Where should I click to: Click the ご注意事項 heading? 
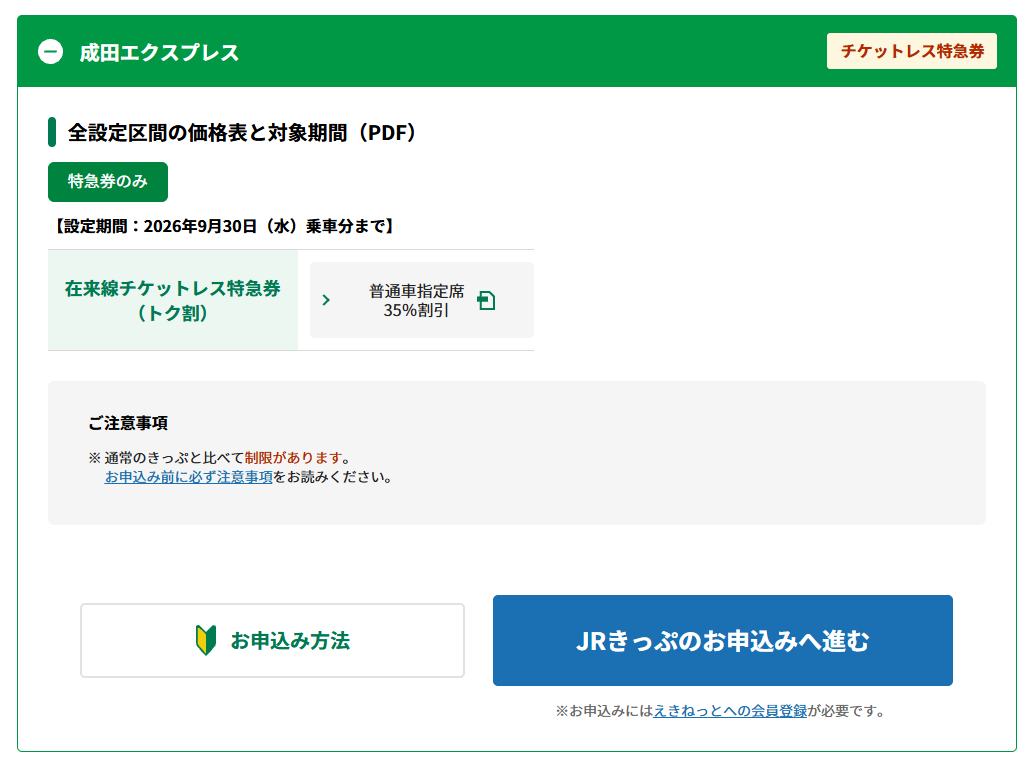(128, 423)
